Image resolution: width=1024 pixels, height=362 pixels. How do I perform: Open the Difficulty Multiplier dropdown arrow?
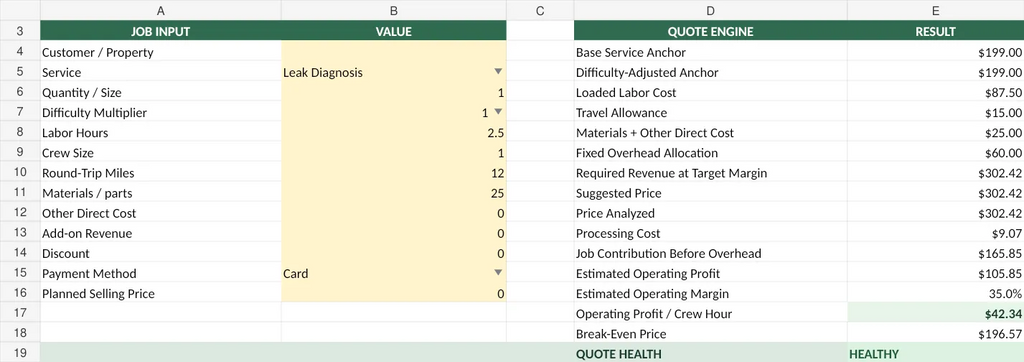[498, 112]
